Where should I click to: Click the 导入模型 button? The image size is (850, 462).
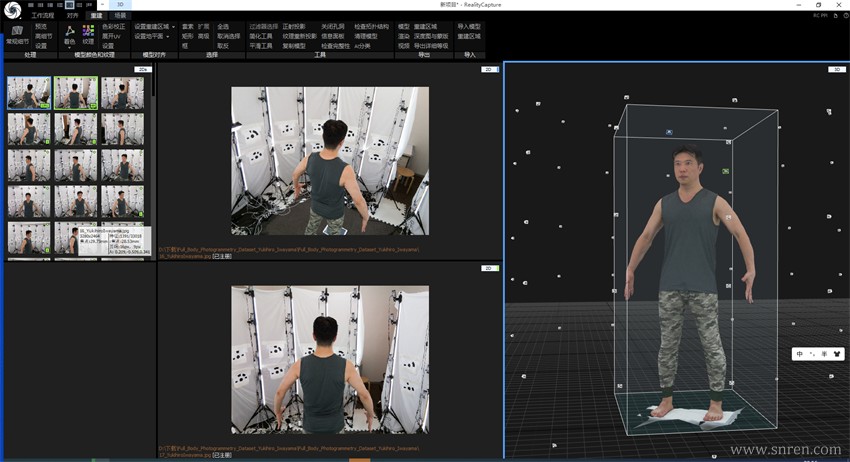[x=468, y=26]
